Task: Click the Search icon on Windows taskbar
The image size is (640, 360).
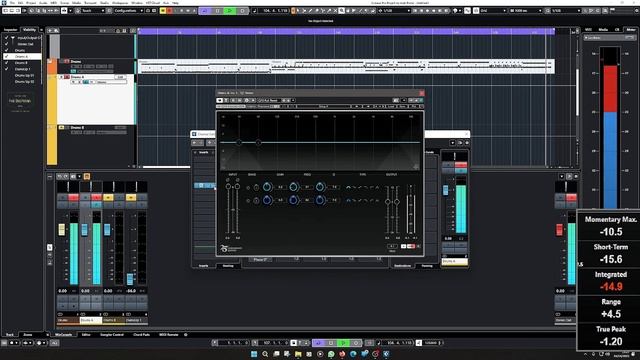Action: point(265,354)
